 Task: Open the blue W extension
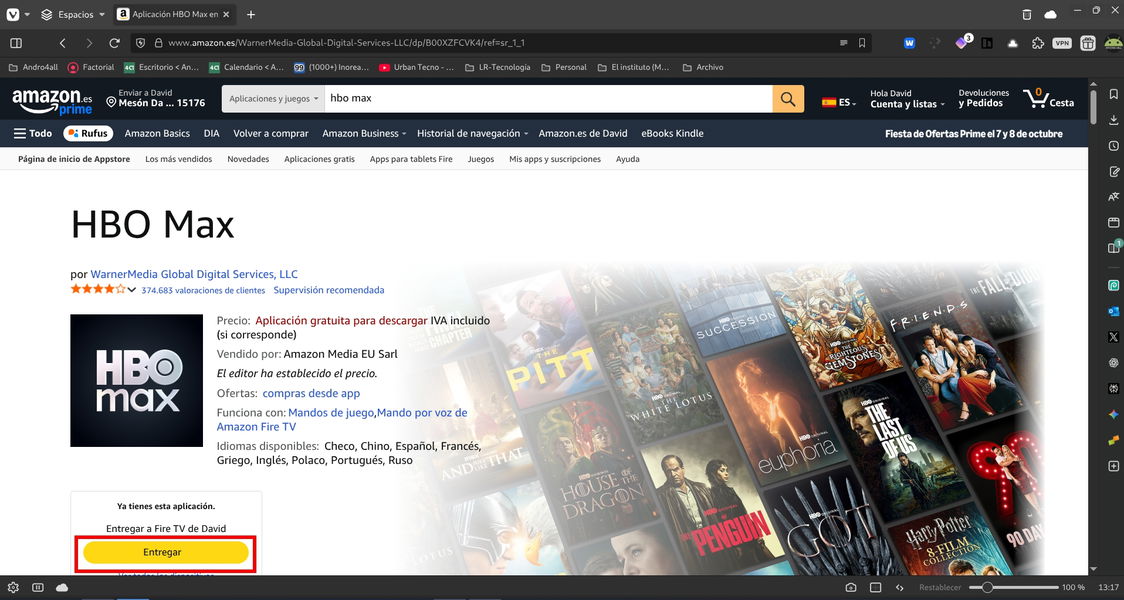pyautogui.click(x=910, y=43)
